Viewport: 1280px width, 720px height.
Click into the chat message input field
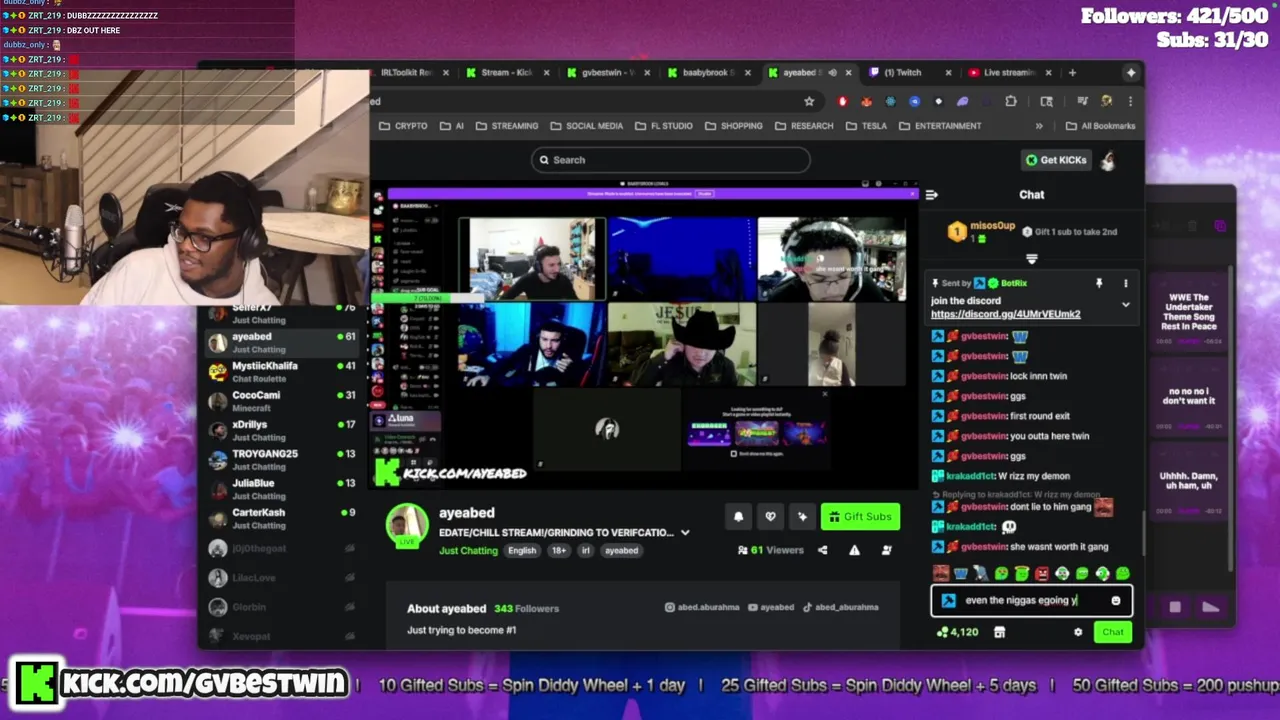coord(1031,601)
